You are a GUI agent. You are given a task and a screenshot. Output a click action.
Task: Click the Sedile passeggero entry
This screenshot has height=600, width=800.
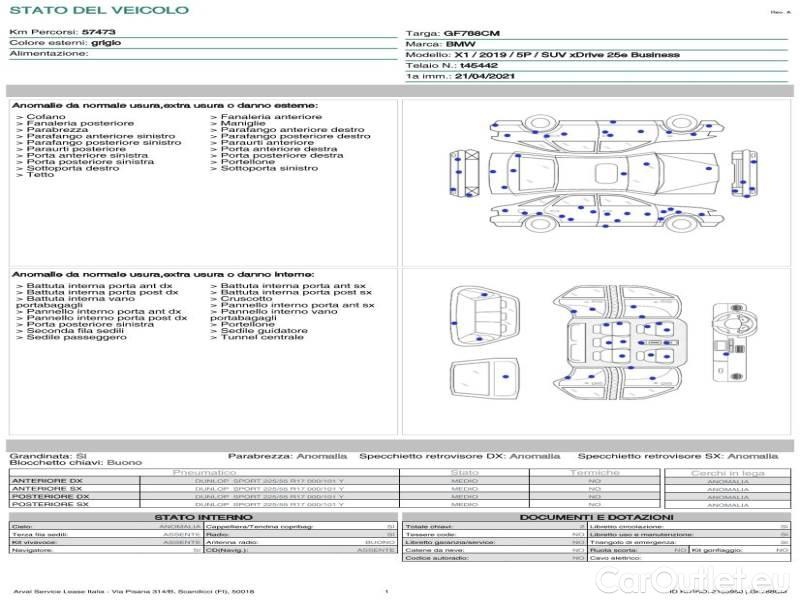(71, 337)
